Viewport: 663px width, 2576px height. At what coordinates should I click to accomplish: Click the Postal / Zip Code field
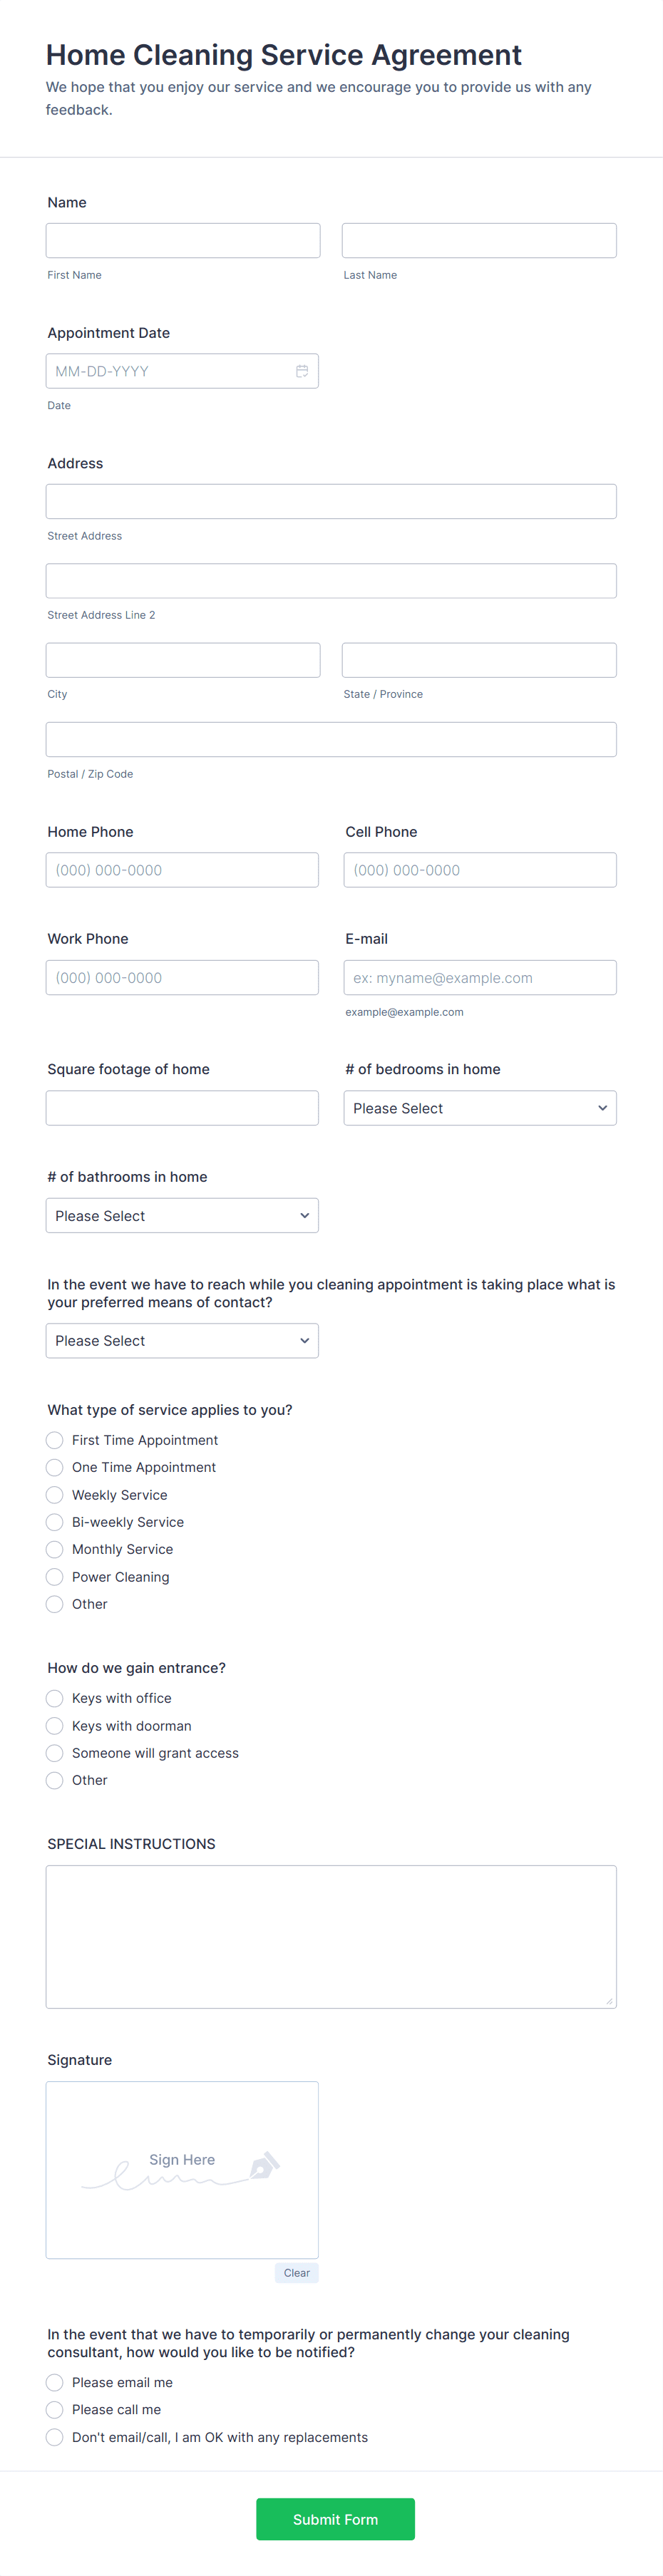click(330, 739)
